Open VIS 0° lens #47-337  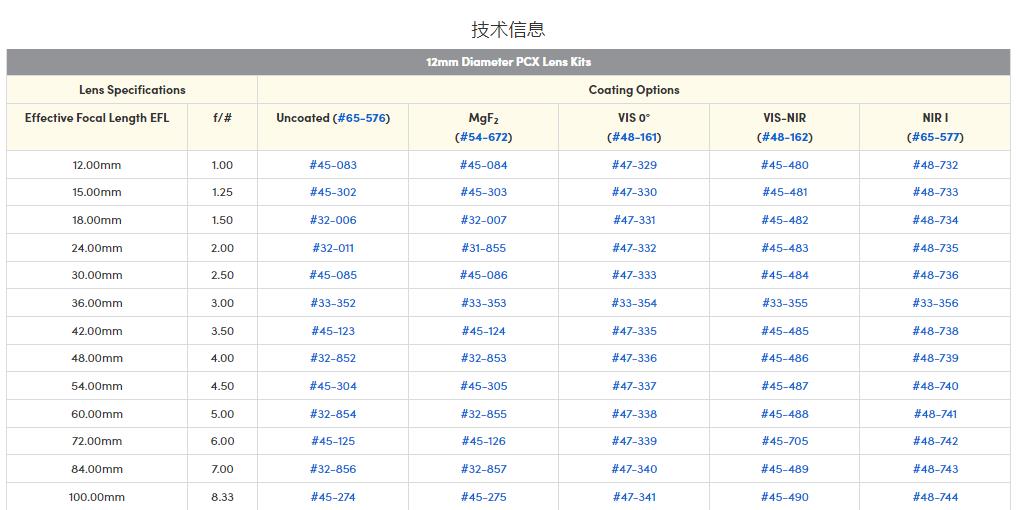(634, 386)
